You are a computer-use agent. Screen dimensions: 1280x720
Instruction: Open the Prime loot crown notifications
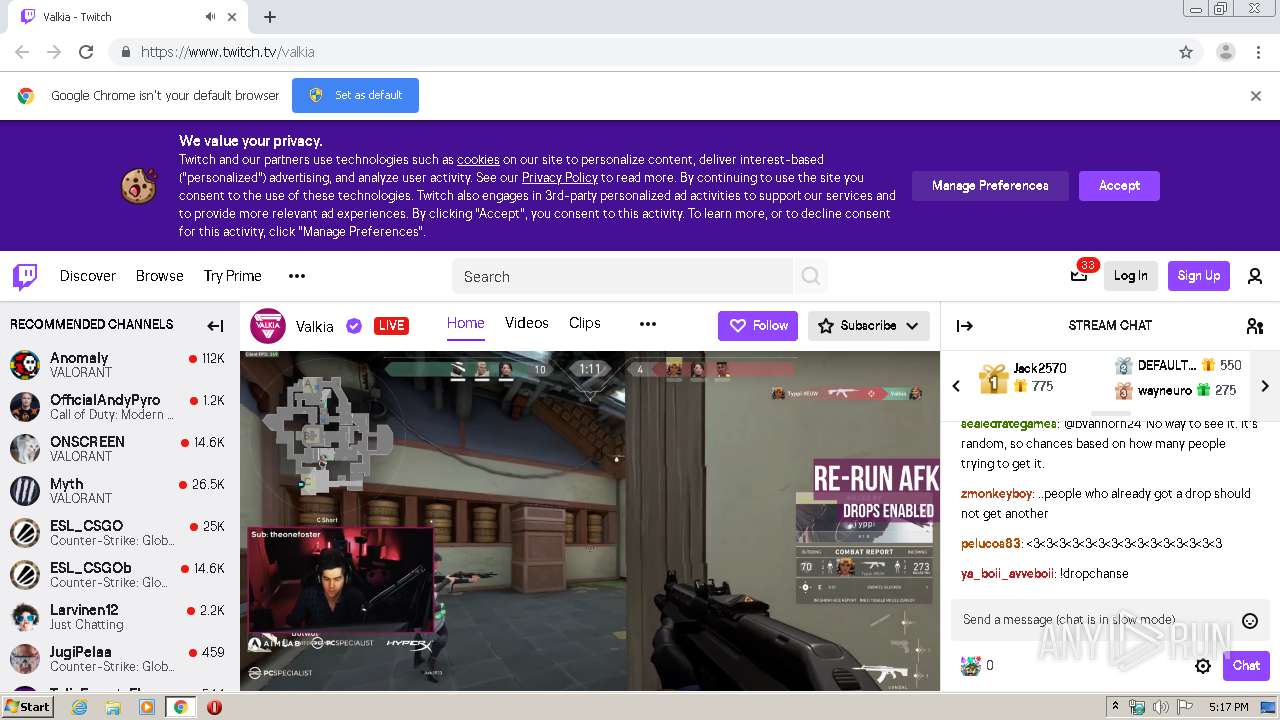click(x=1079, y=276)
